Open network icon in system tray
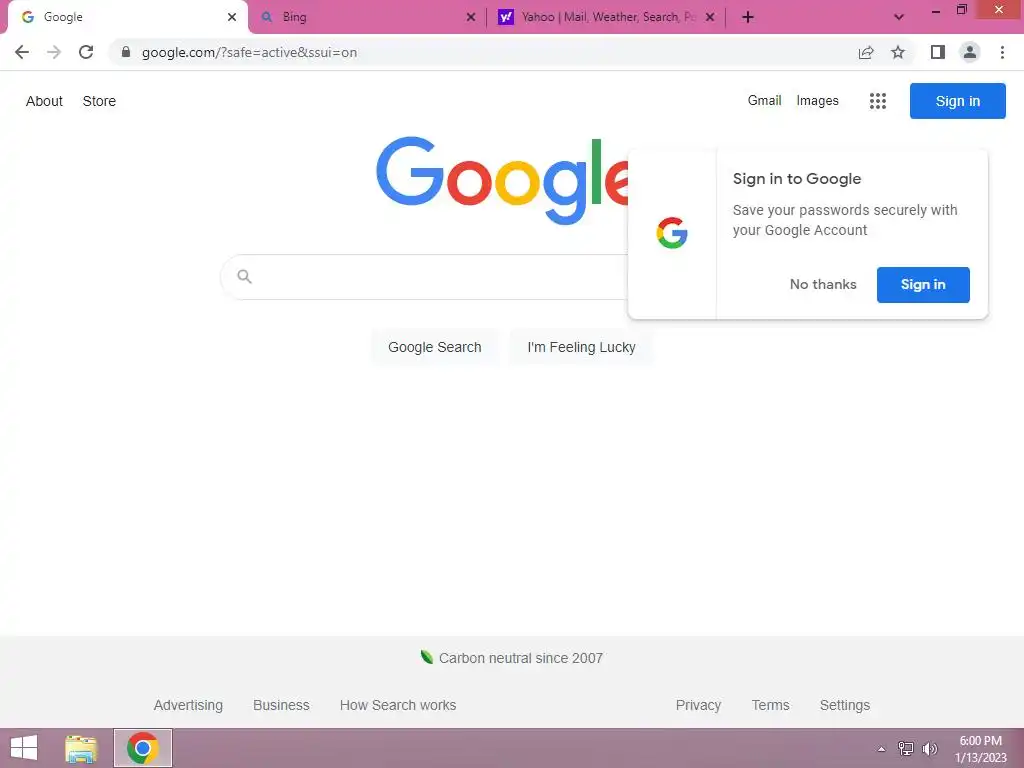The height and width of the screenshot is (768, 1024). tap(905, 748)
